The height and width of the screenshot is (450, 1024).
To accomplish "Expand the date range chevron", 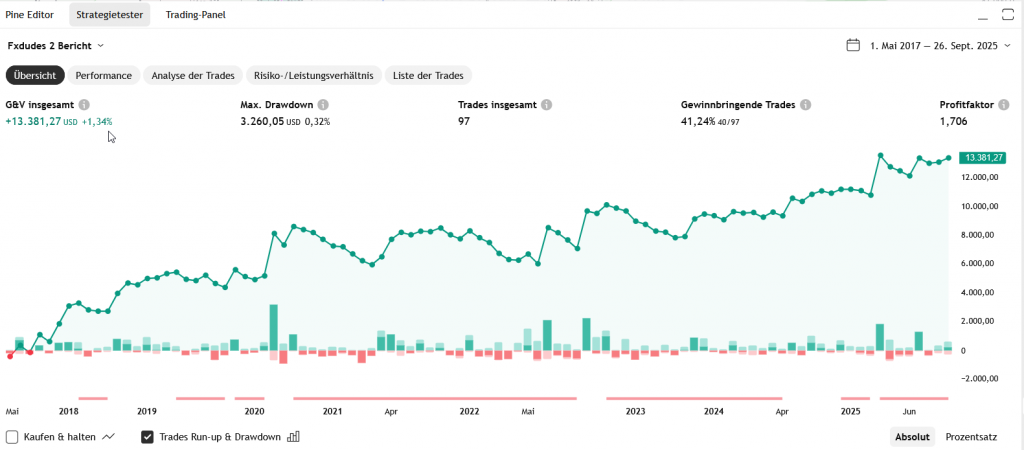I will click(x=1009, y=45).
